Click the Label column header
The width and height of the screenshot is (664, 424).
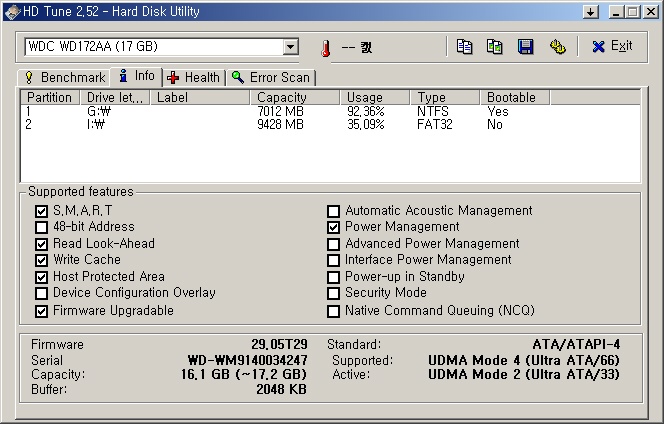click(200, 97)
